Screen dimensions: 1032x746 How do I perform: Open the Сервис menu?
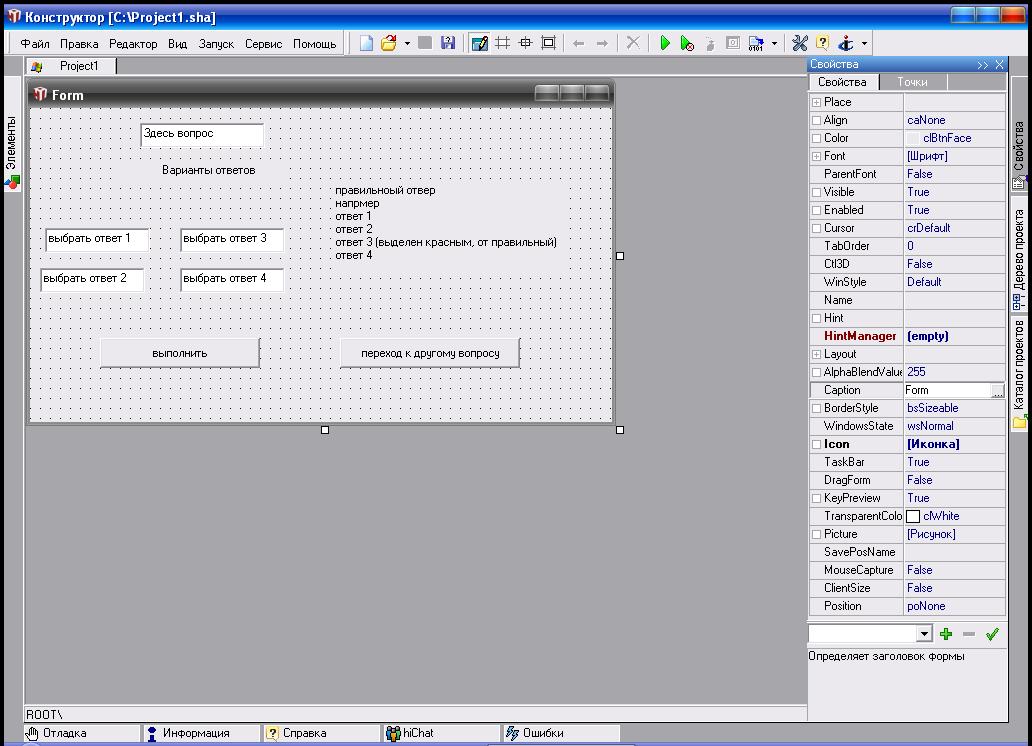point(263,43)
